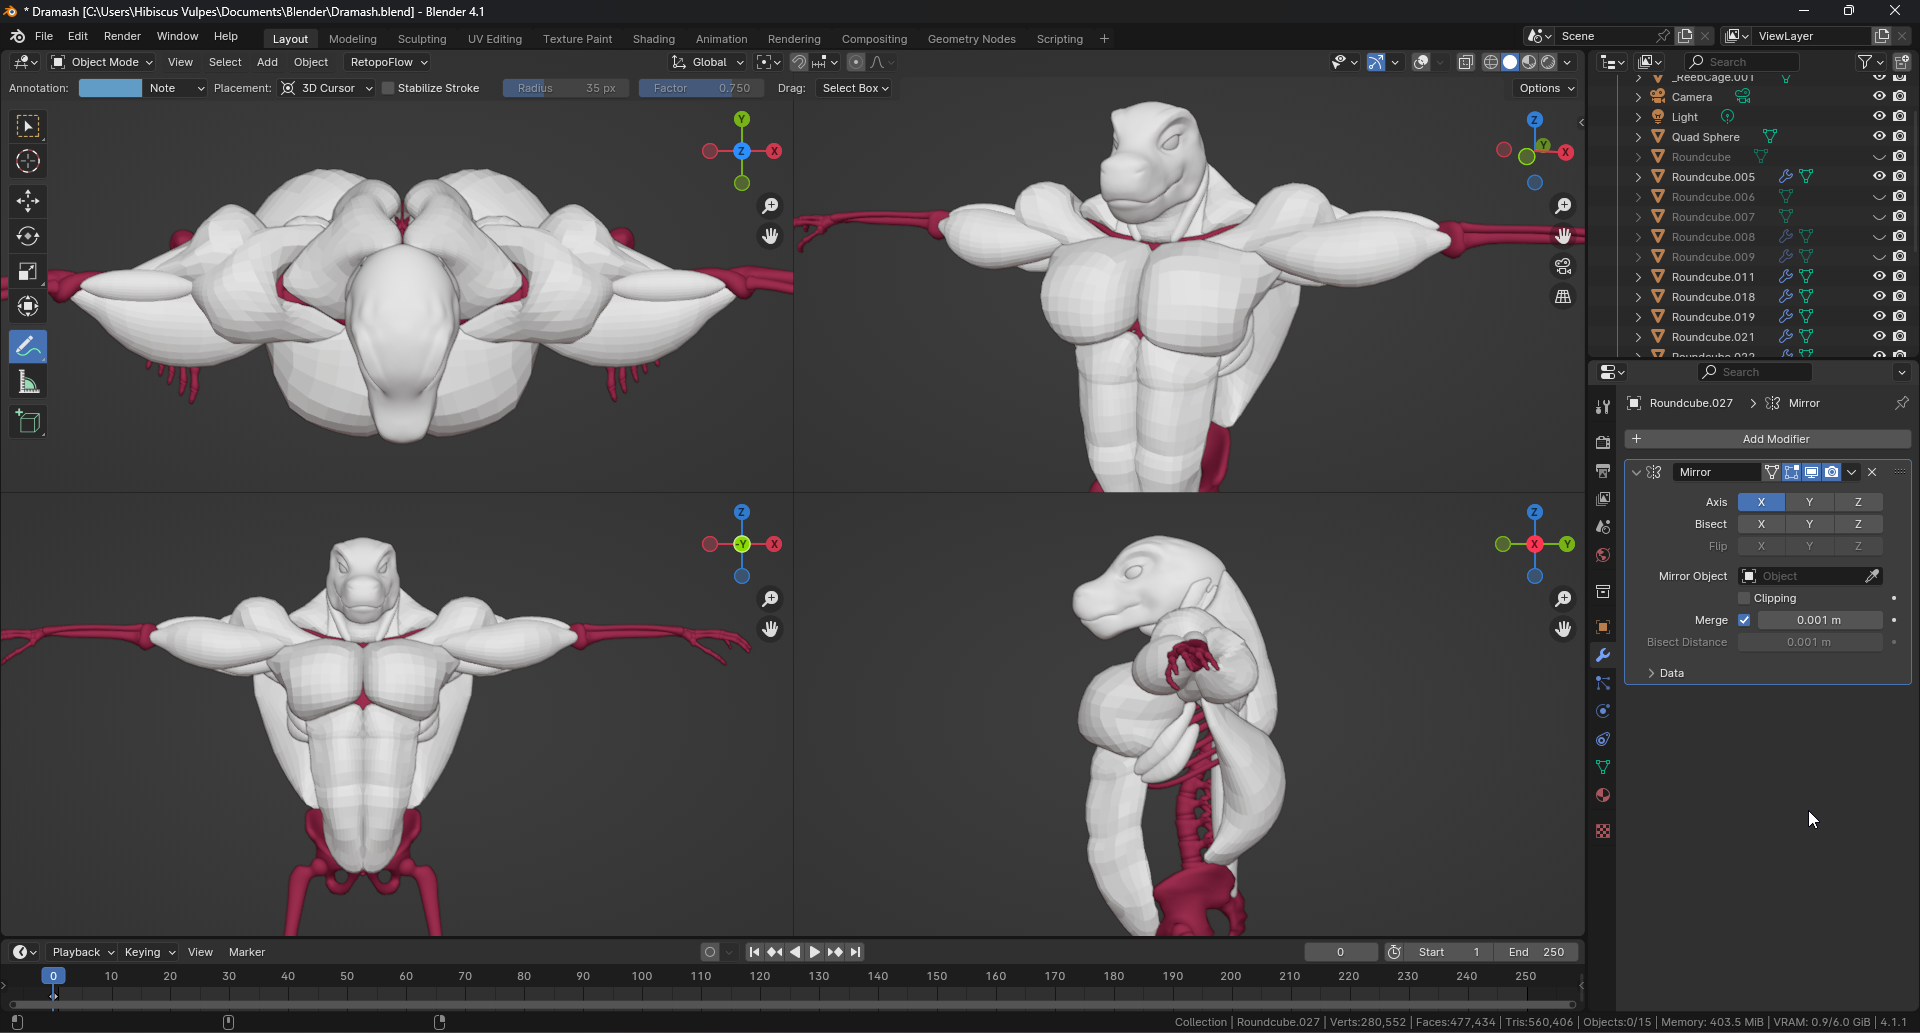Adjust the Factor slider
The image size is (1920, 1033).
coord(701,88)
